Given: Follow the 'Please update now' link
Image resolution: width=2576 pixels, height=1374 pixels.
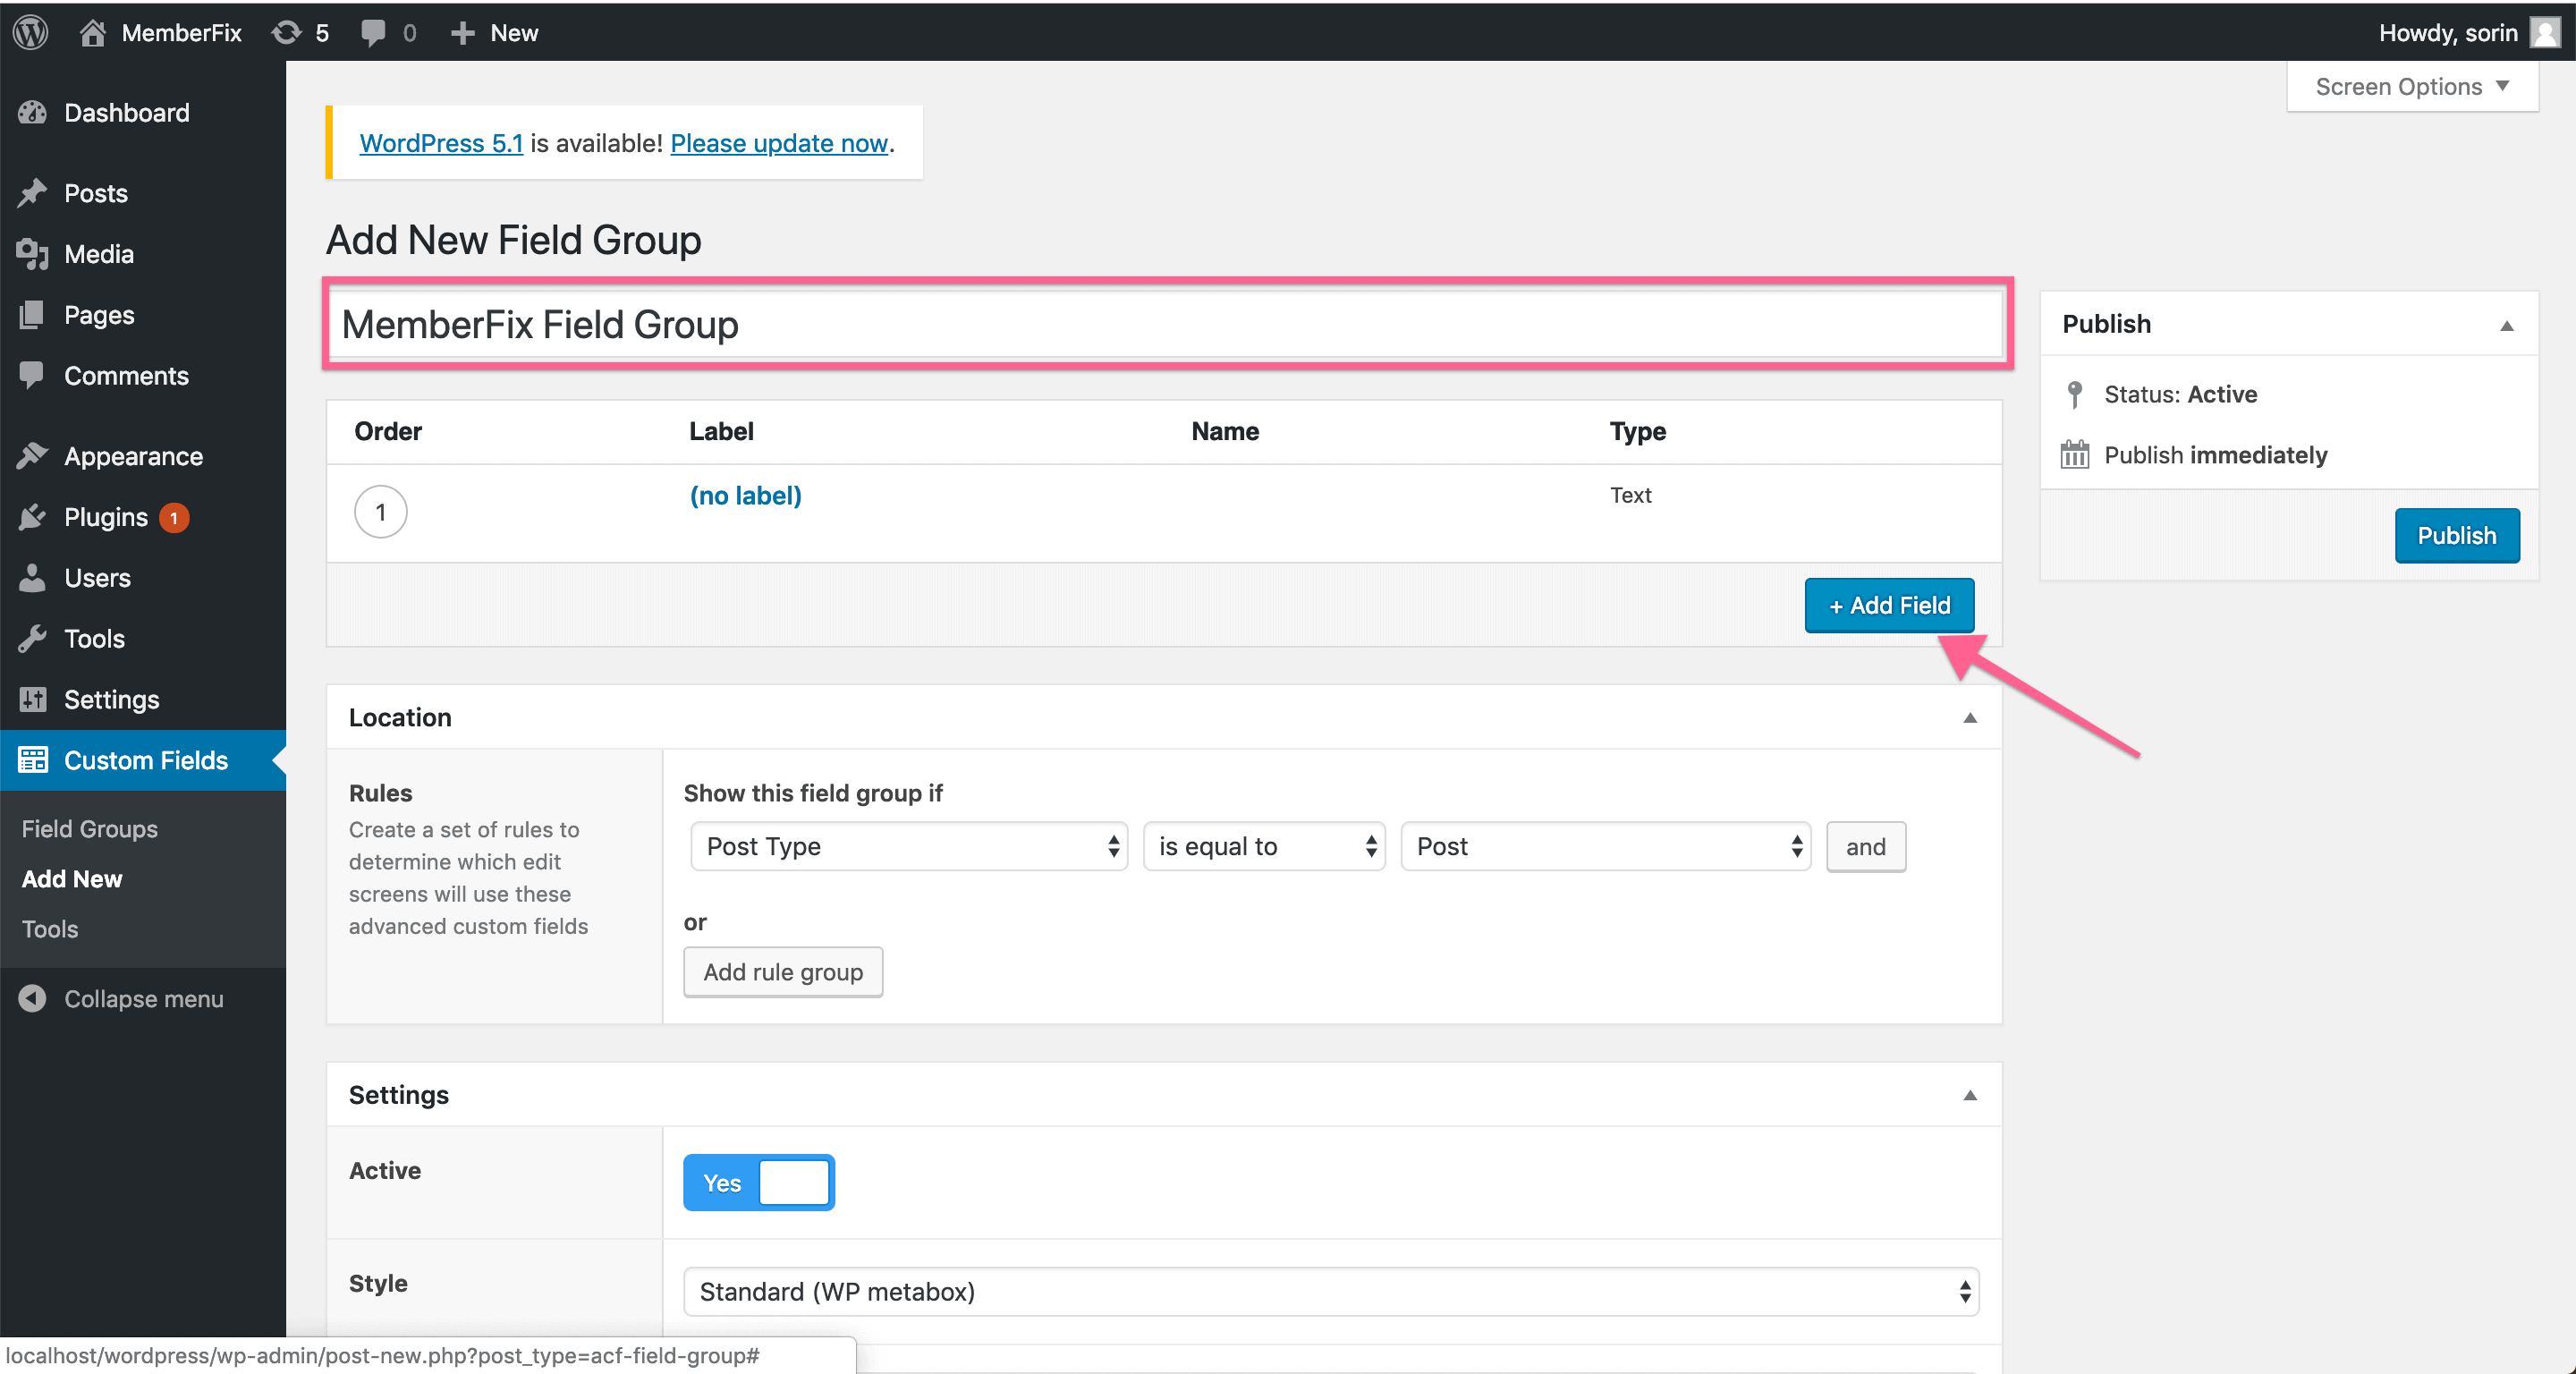Looking at the screenshot, I should tap(779, 143).
